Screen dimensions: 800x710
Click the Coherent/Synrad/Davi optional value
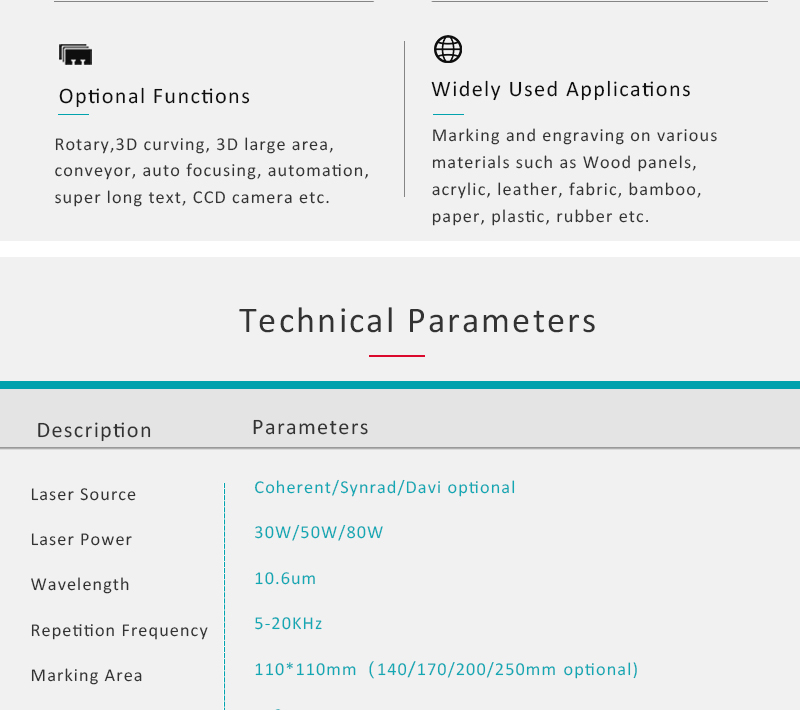click(x=385, y=488)
